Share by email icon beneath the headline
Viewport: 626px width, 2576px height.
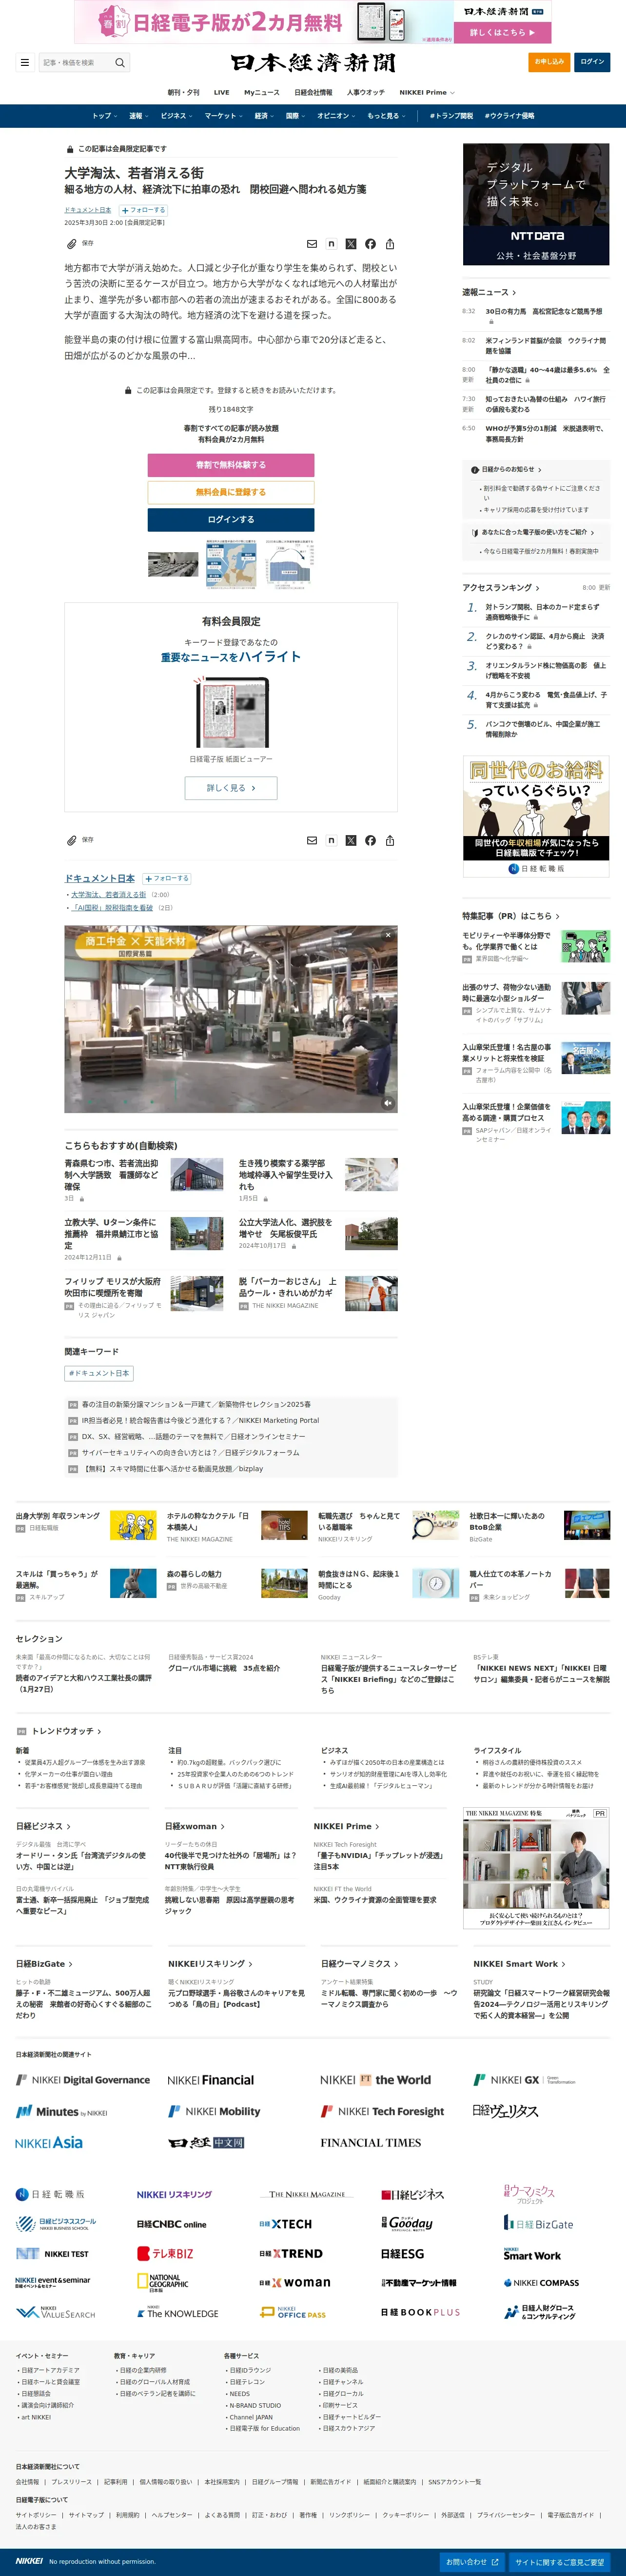coord(312,244)
